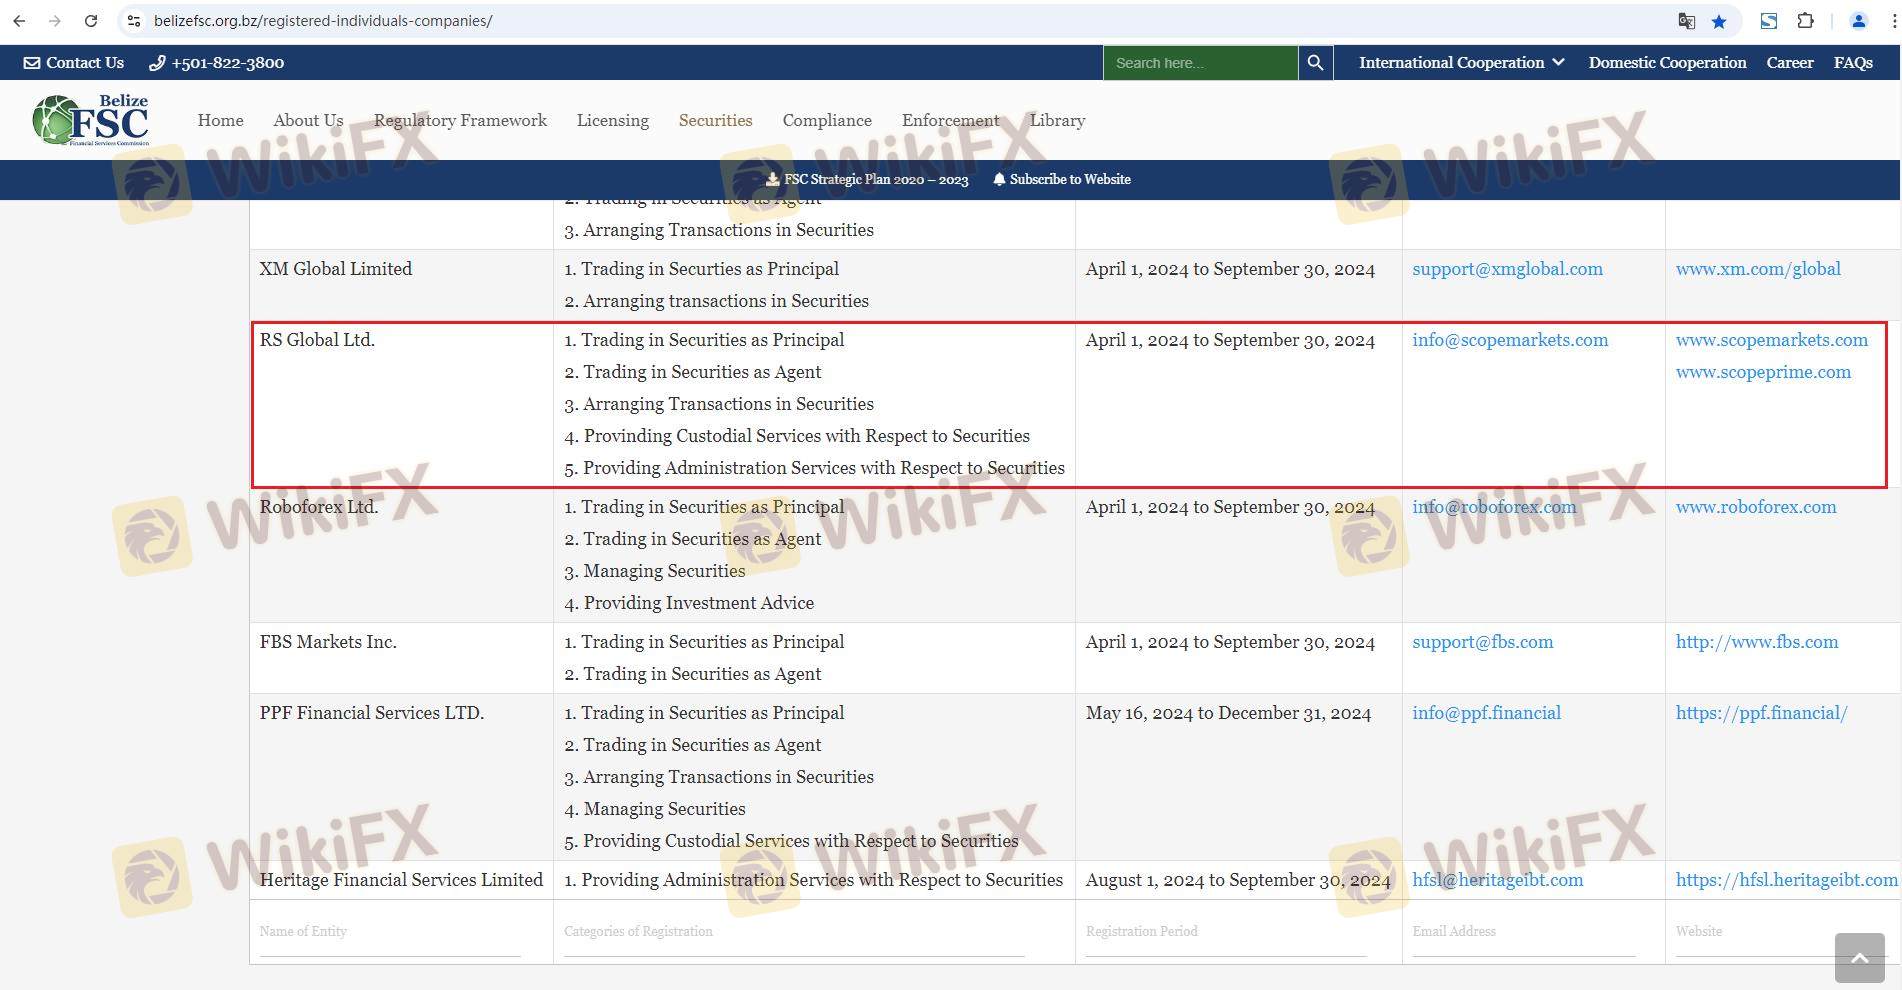
Task: Open the Securities menu item
Action: 715,120
